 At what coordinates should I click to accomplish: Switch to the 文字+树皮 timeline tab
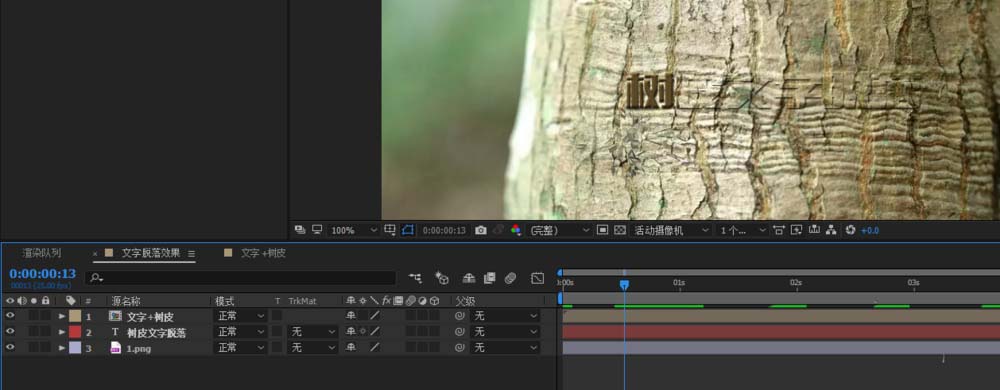(263, 253)
